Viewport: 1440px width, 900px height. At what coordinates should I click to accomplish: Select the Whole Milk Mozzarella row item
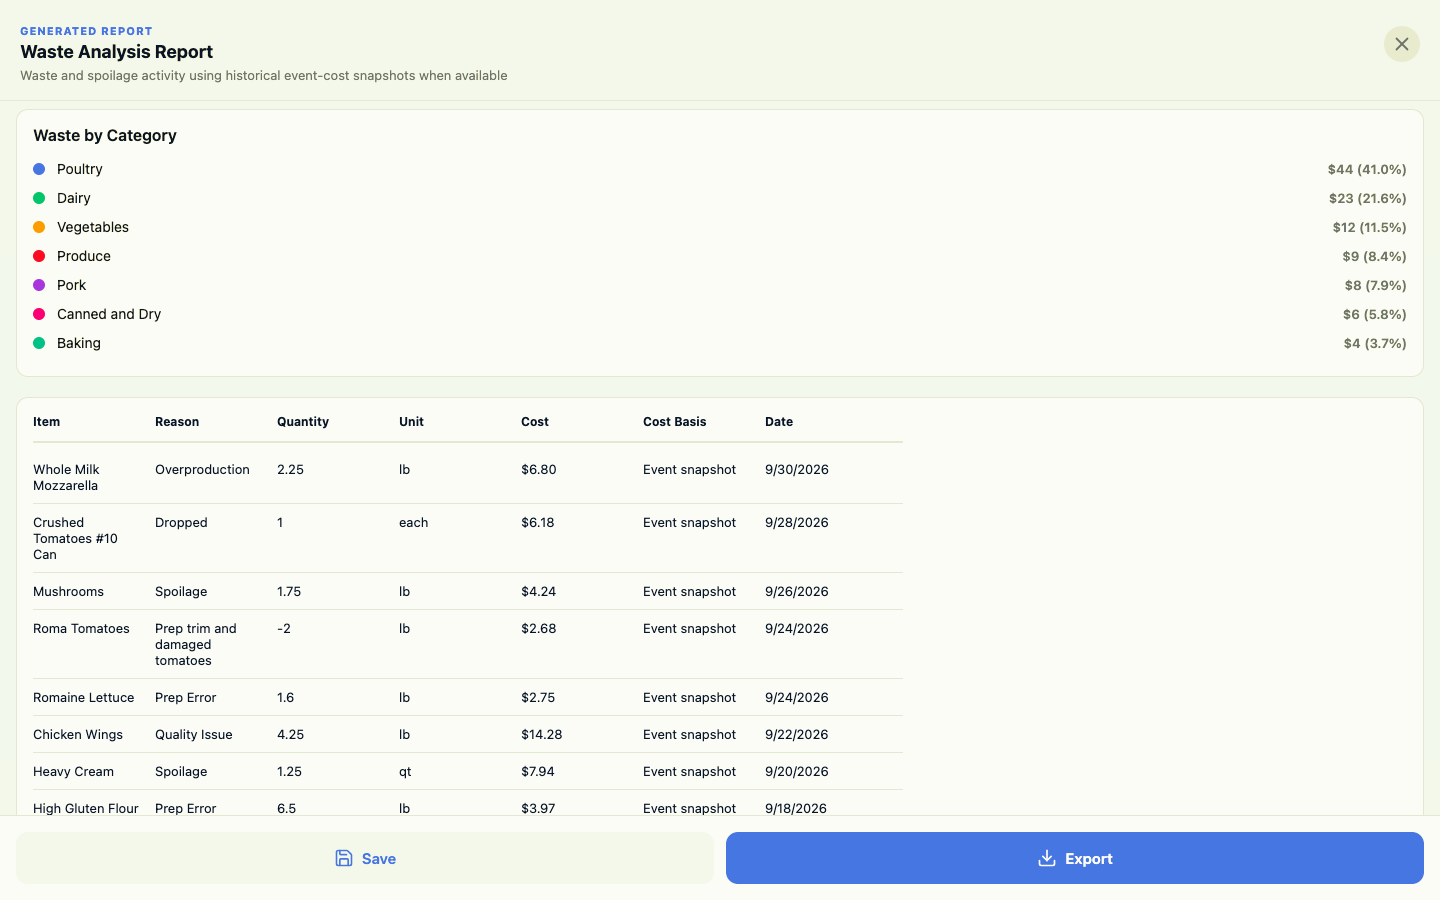(66, 477)
